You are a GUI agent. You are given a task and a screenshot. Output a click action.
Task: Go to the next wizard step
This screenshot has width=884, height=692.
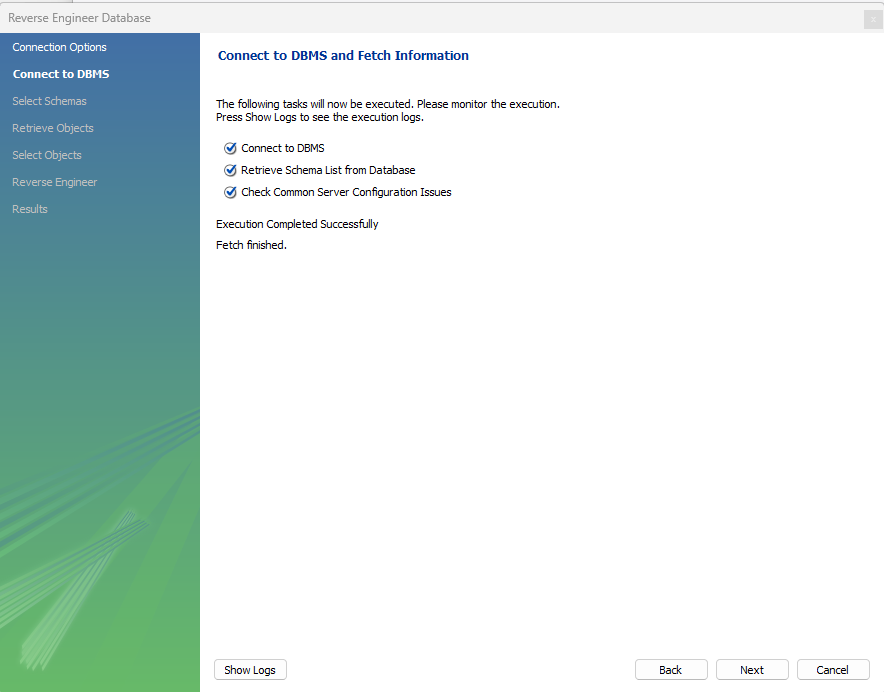coord(752,670)
